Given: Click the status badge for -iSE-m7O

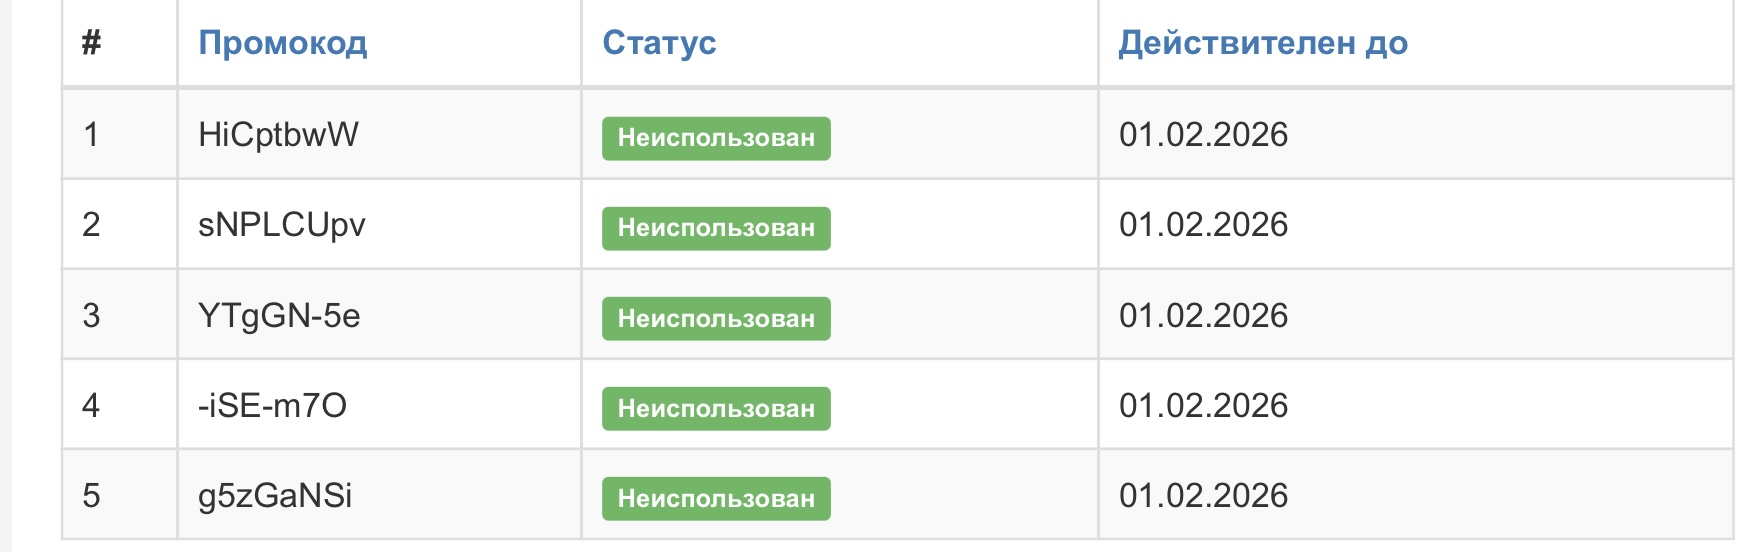Looking at the screenshot, I should [x=716, y=409].
